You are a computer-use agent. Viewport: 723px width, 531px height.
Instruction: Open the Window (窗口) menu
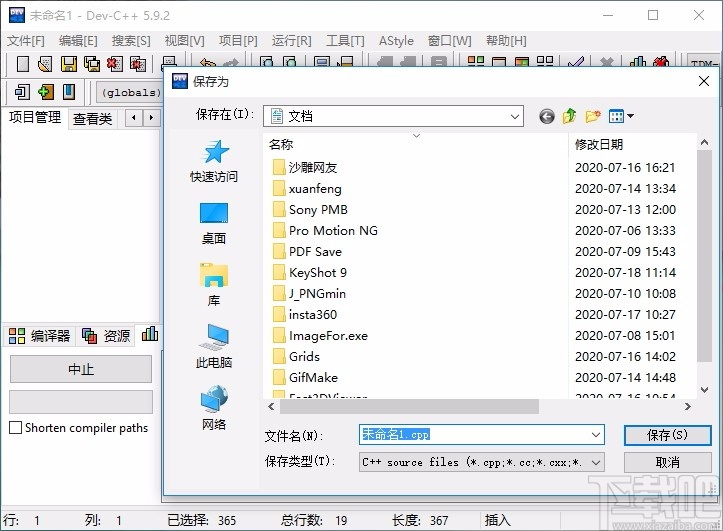pyautogui.click(x=450, y=41)
